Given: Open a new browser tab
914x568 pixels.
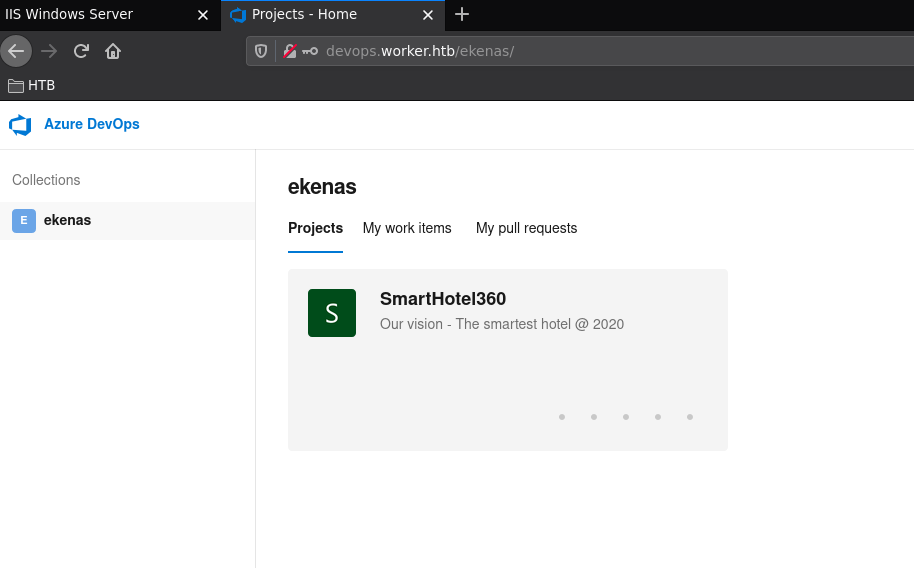Looking at the screenshot, I should [x=461, y=14].
